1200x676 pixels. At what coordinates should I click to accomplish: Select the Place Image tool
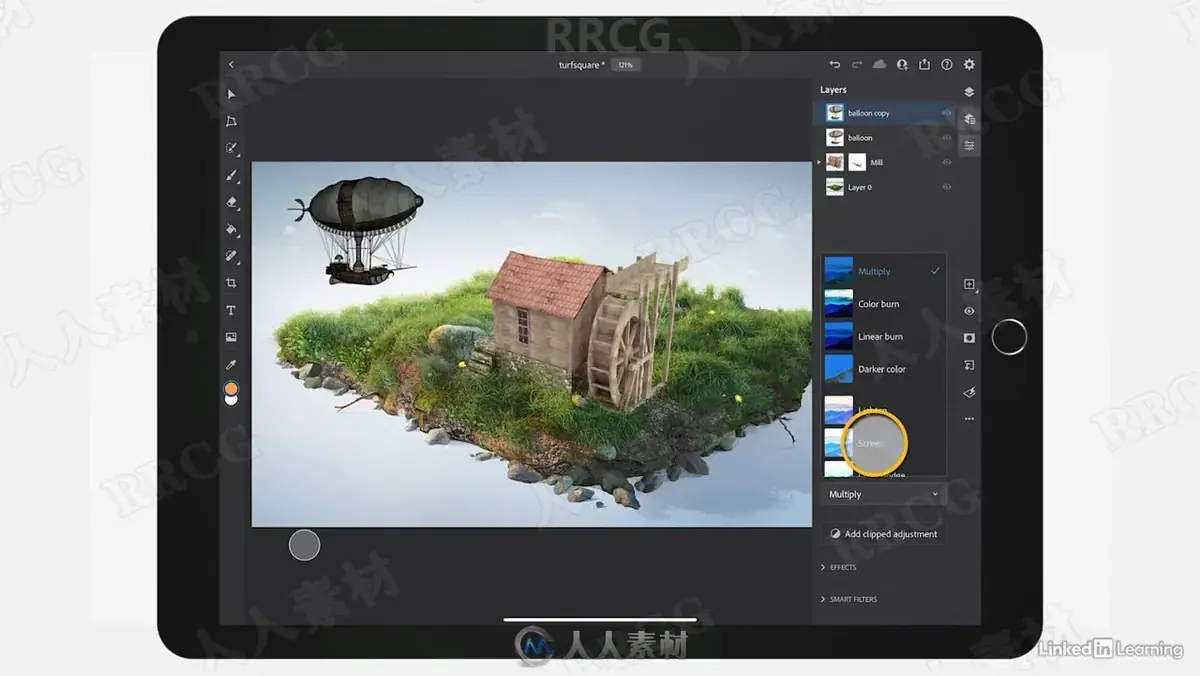231,337
